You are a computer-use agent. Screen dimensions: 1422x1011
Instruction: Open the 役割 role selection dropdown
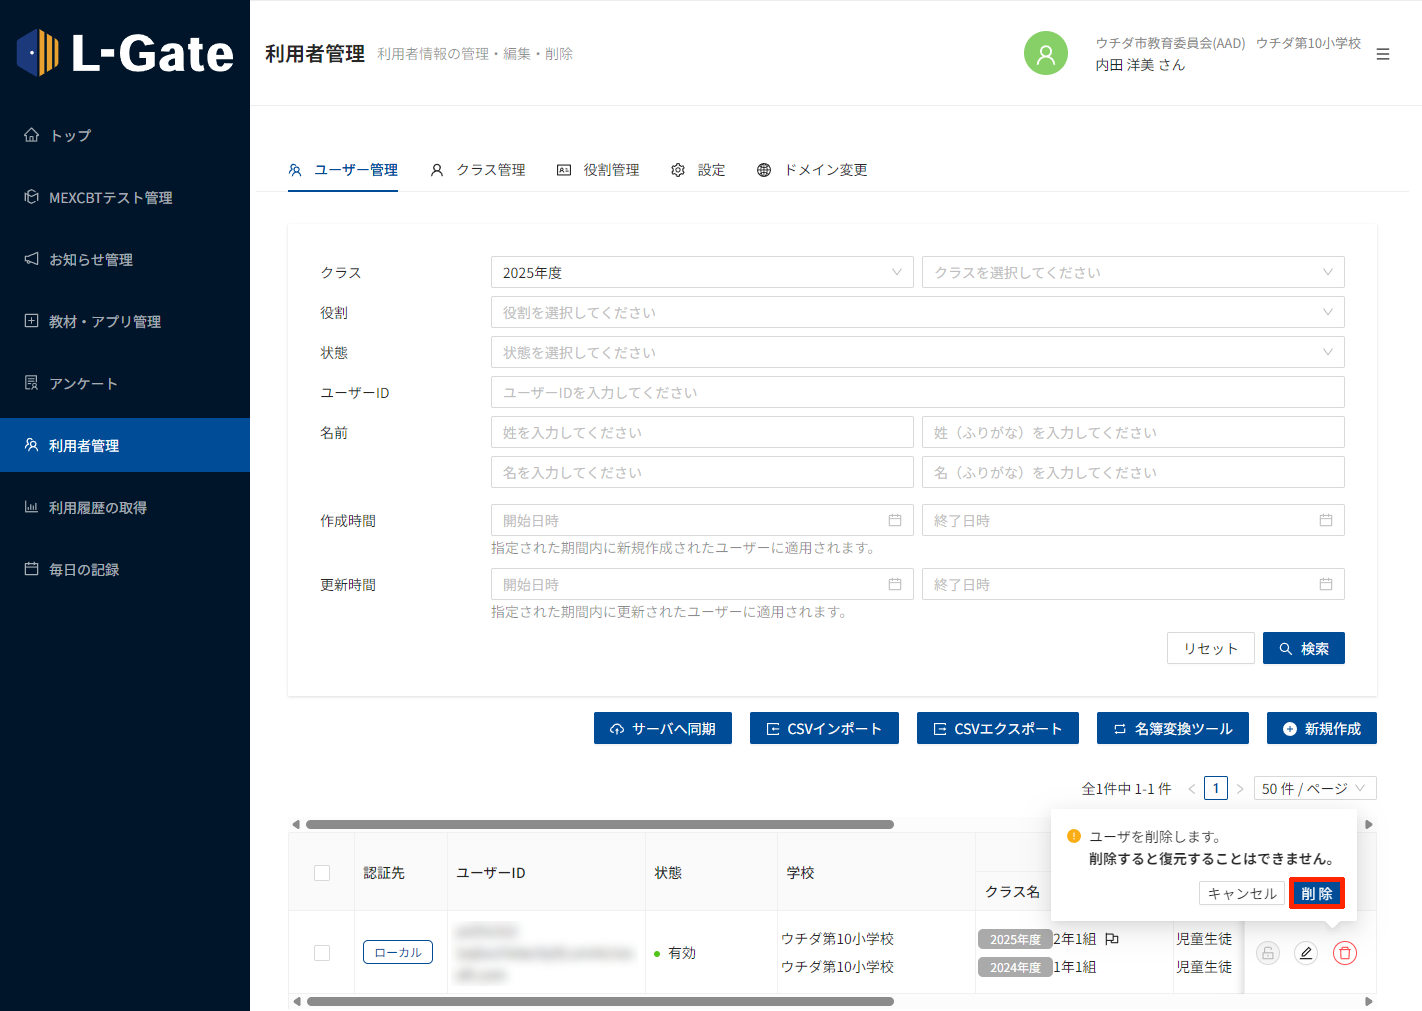point(916,312)
